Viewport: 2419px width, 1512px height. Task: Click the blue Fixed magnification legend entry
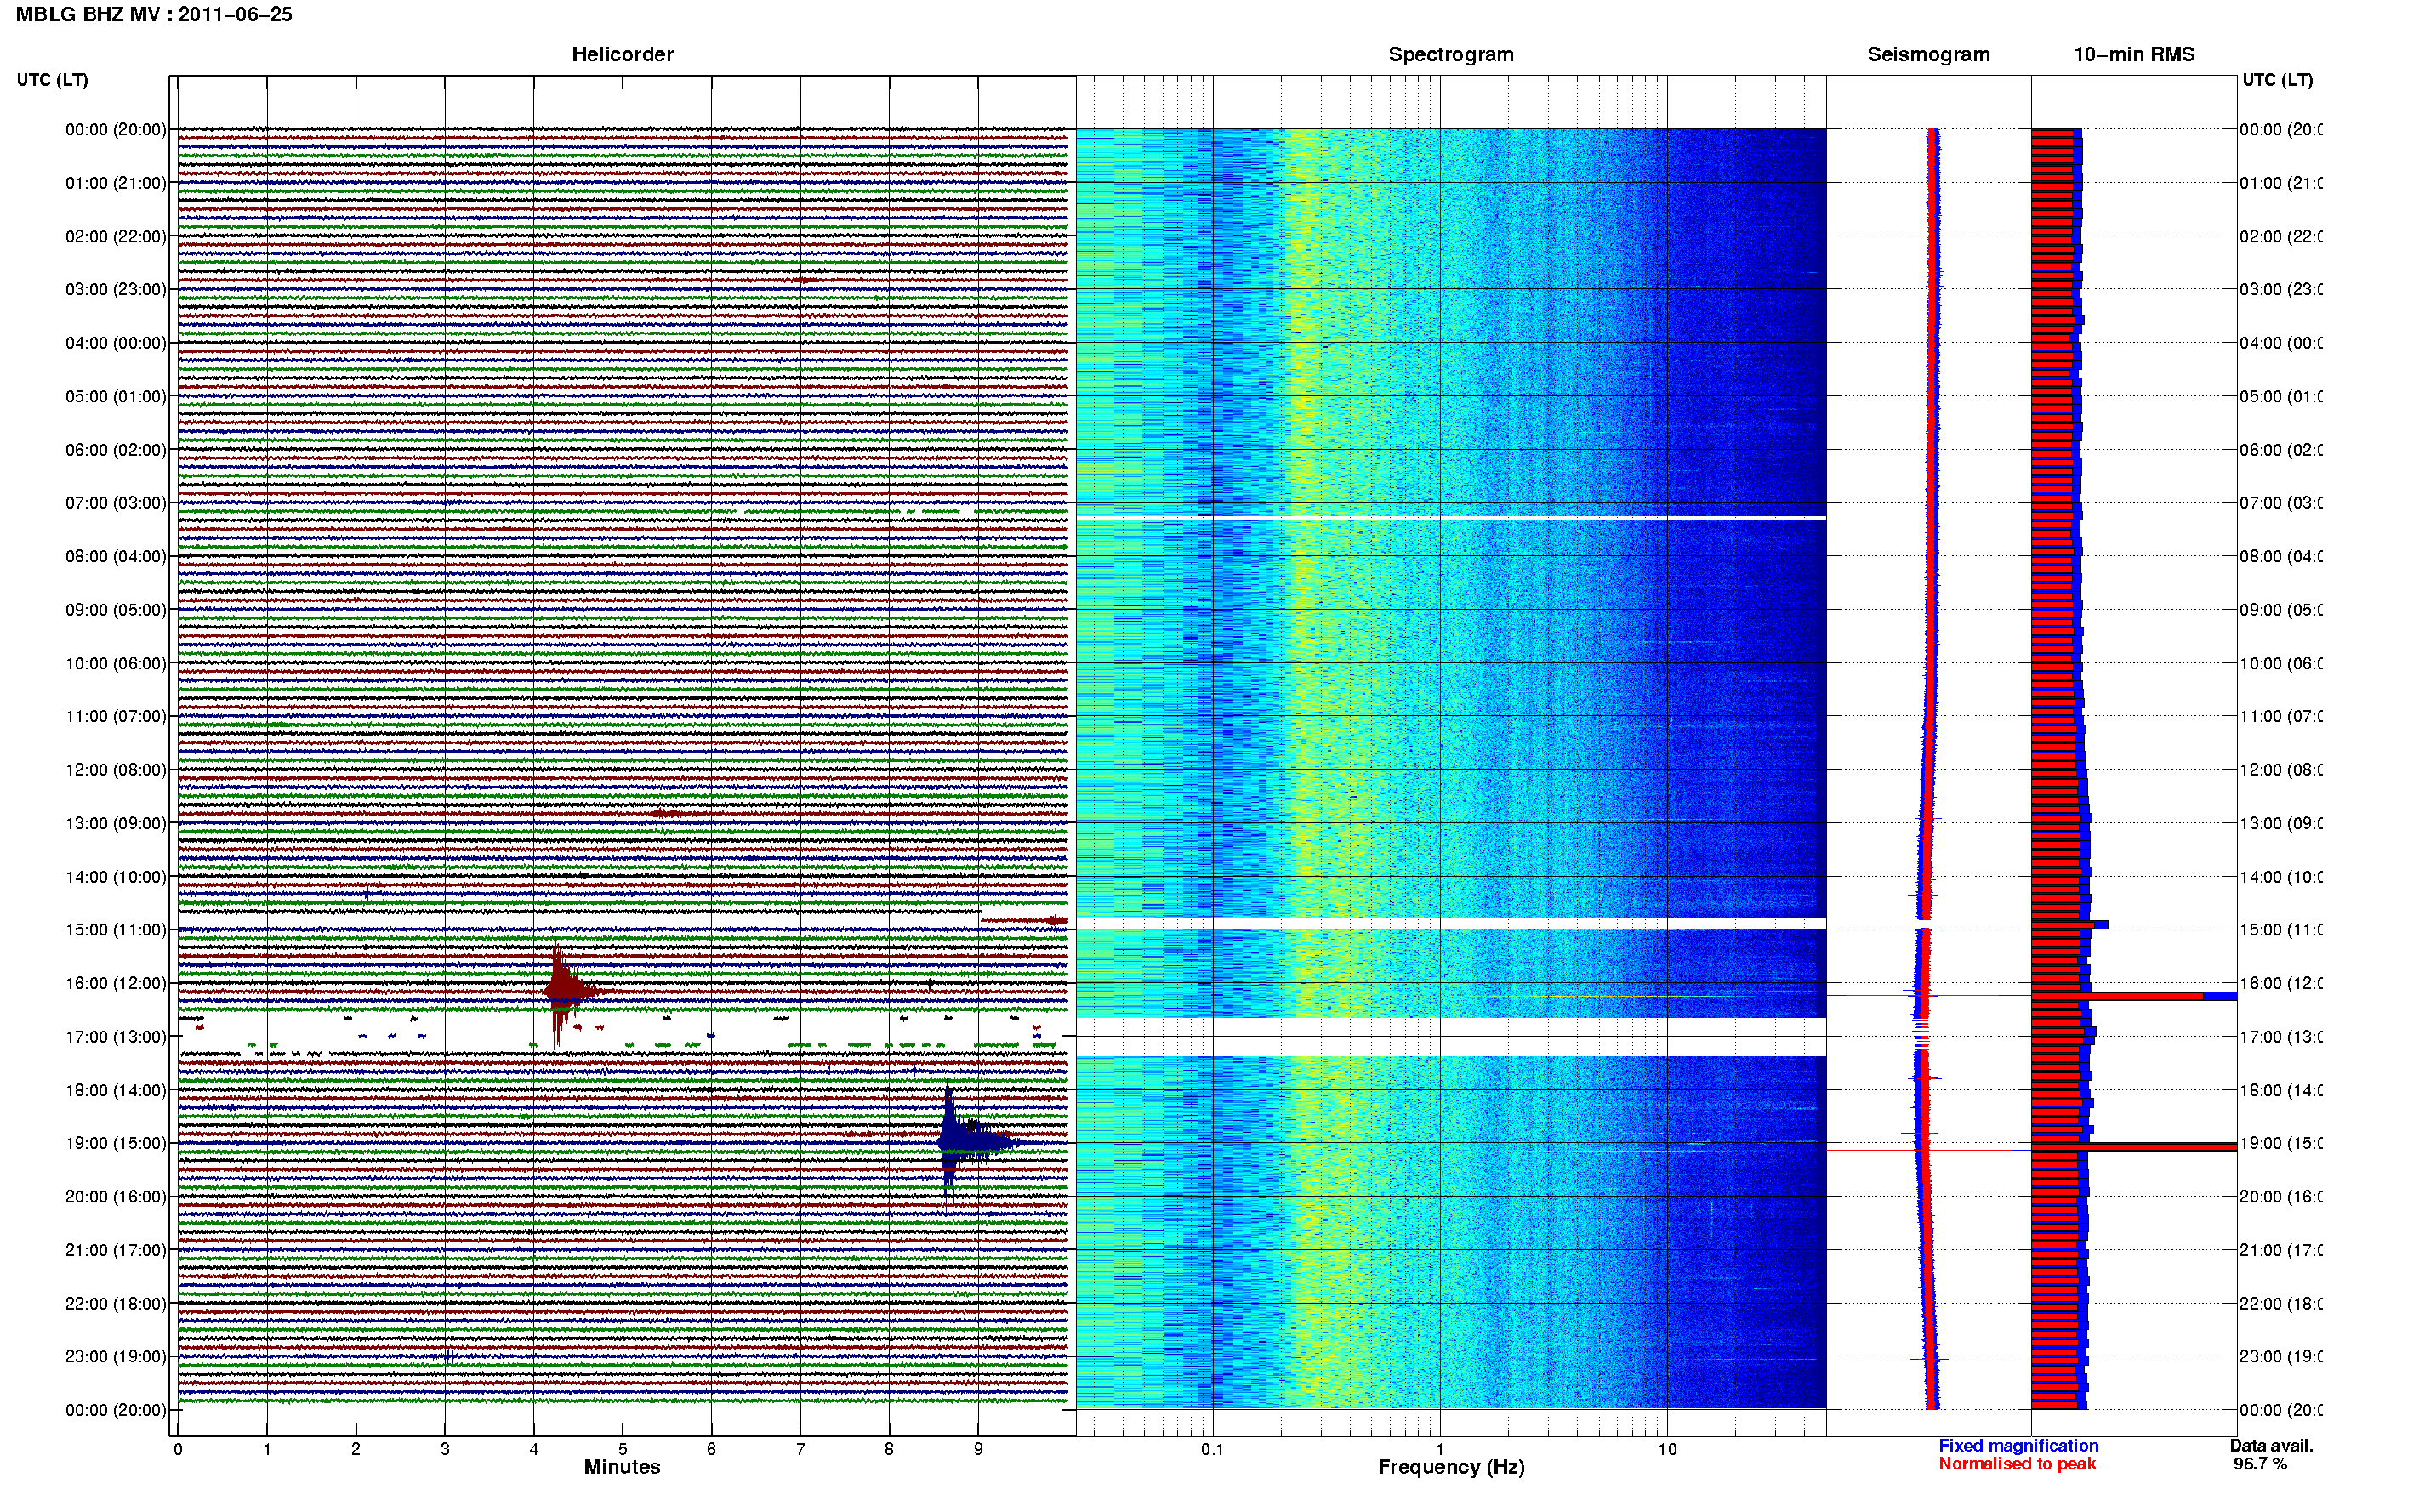tap(2018, 1446)
